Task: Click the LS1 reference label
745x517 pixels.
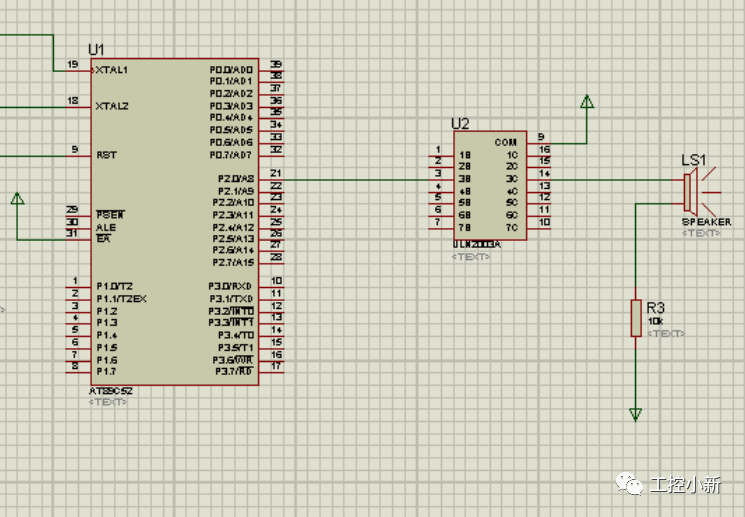Action: click(x=693, y=160)
